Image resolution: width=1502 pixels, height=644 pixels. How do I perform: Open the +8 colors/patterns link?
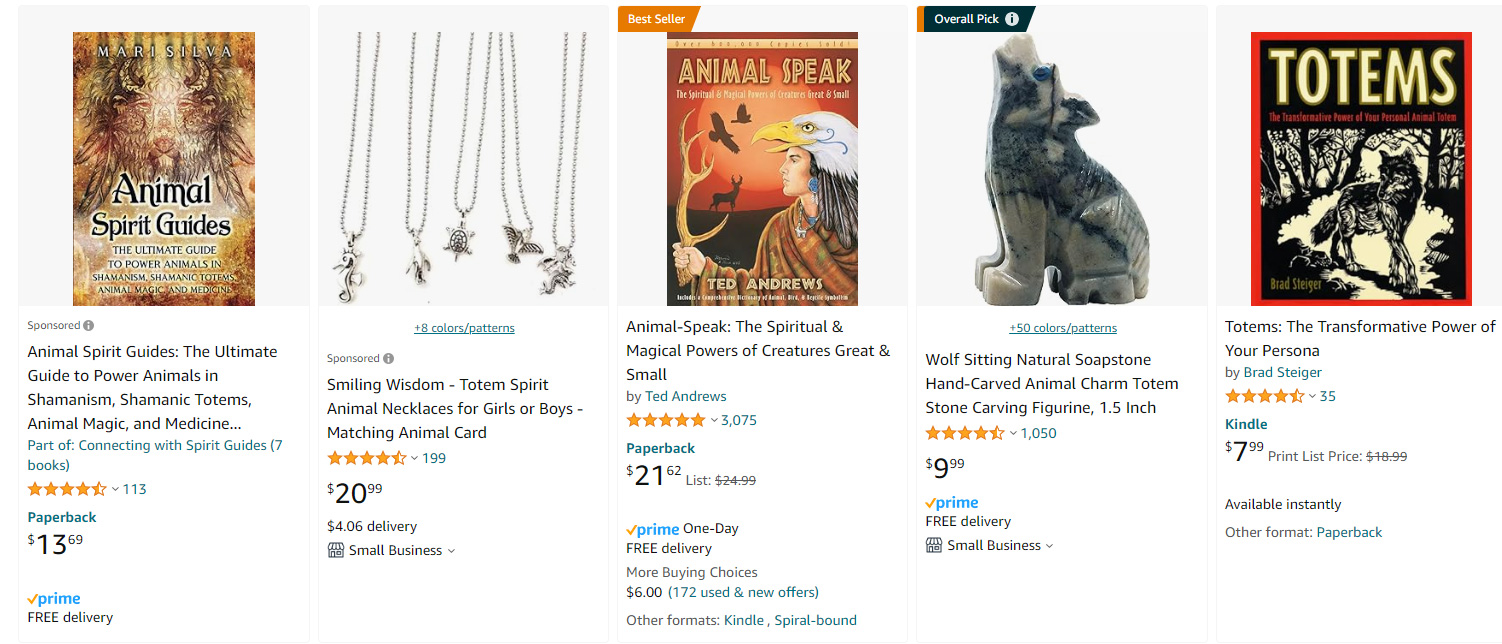click(x=464, y=328)
